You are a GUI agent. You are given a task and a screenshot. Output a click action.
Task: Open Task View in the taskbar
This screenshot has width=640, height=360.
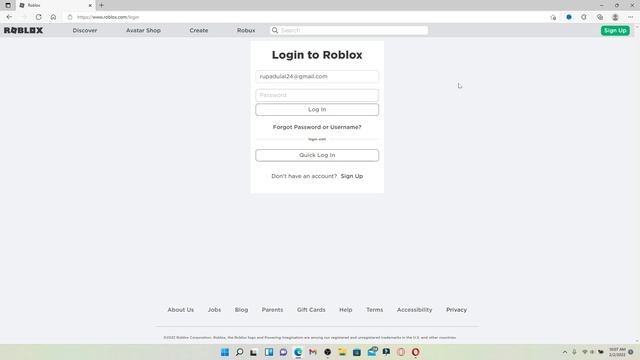click(254, 352)
